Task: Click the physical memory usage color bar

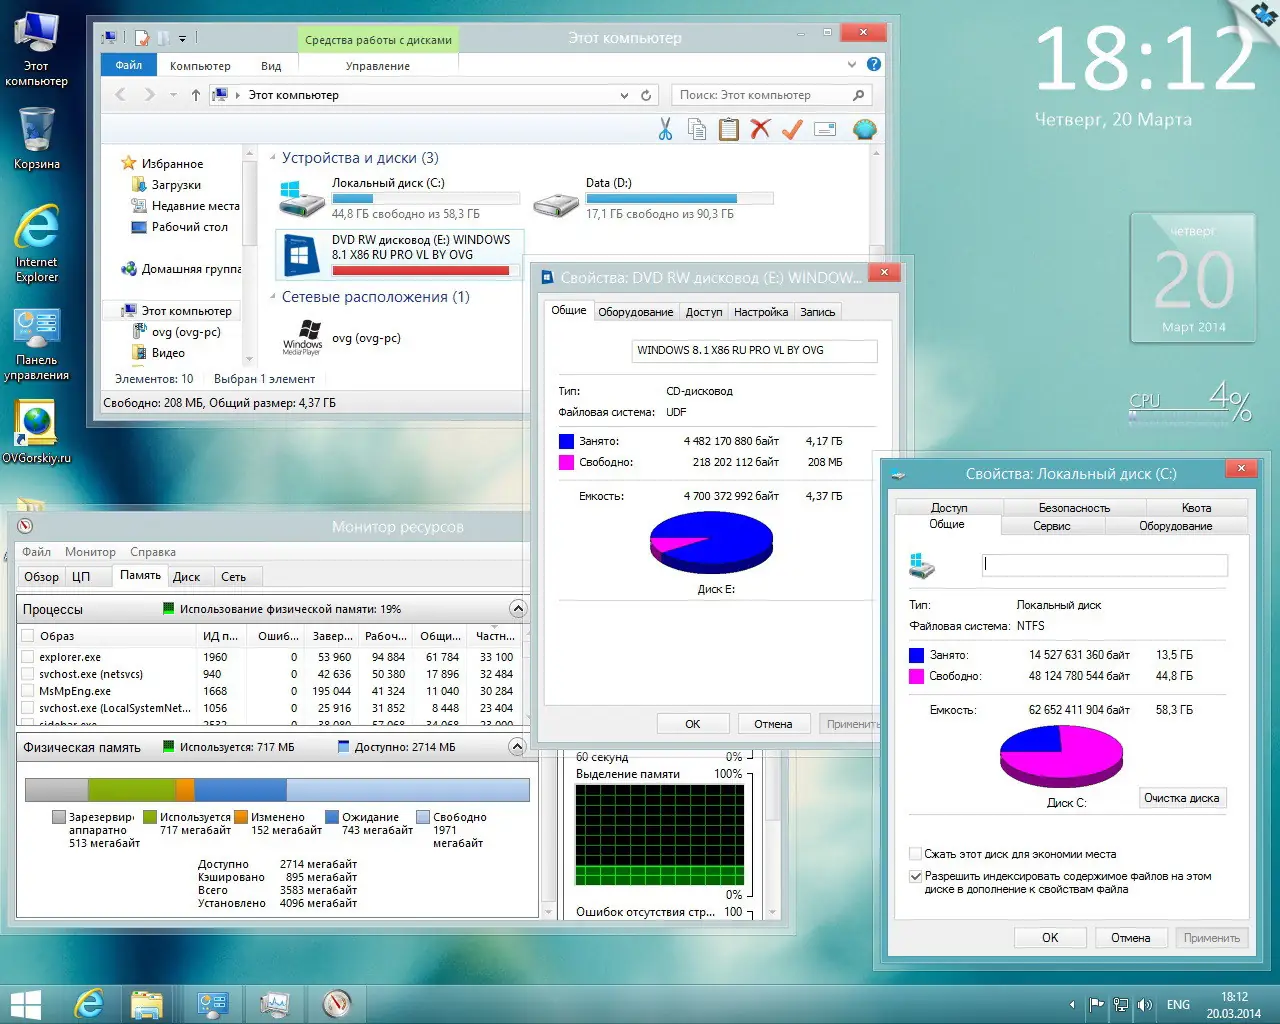Action: [x=277, y=790]
